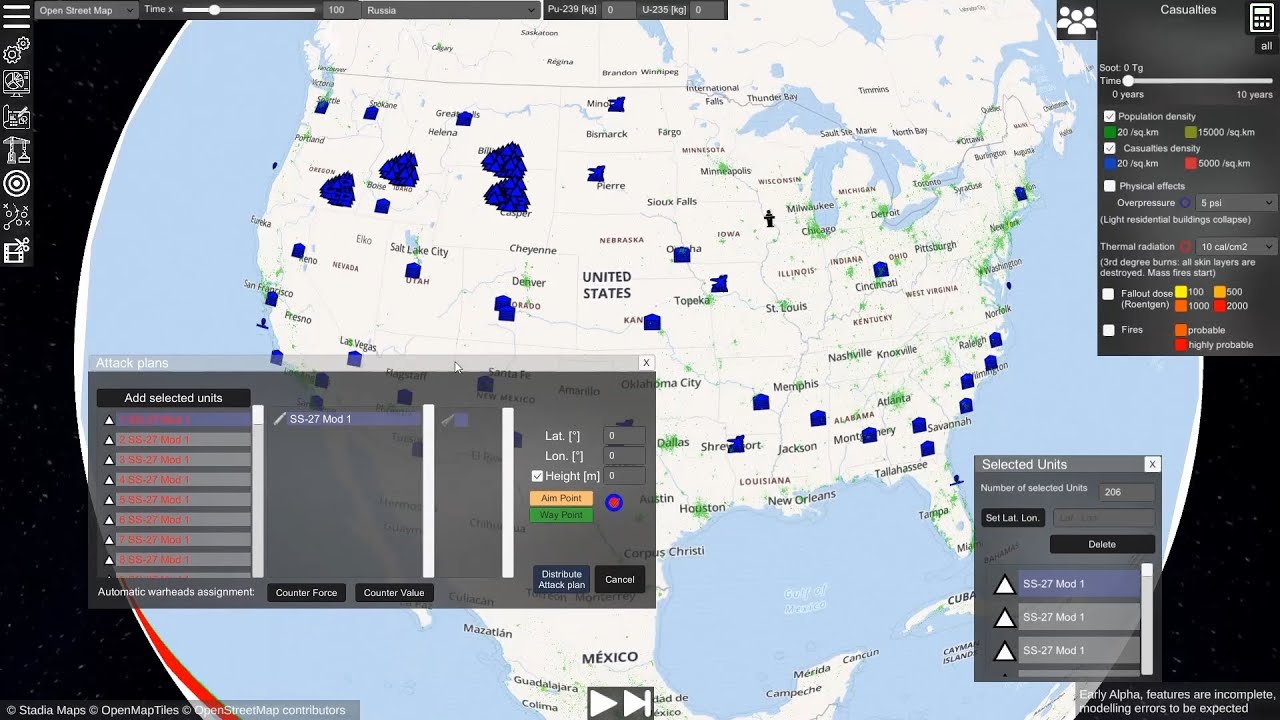Click the play simulation button
Screen dimensions: 1280x720
pyautogui.click(x=603, y=703)
